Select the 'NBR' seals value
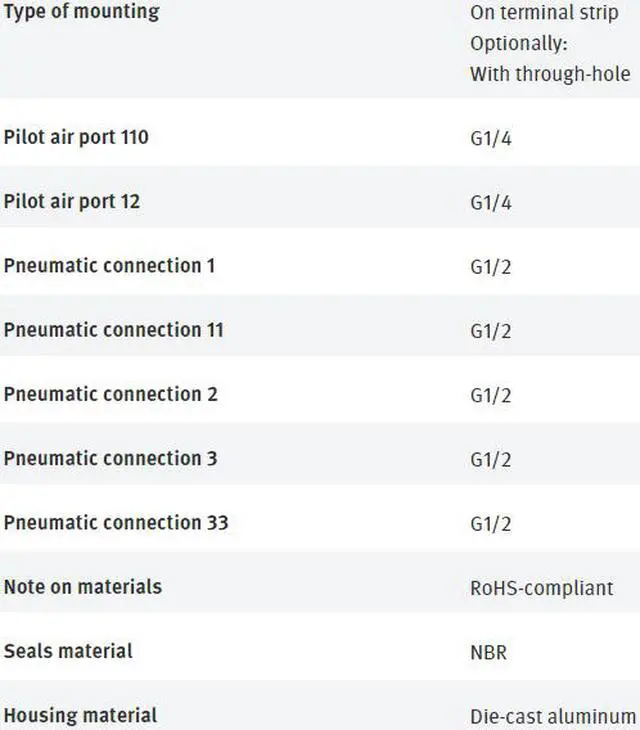Viewport: 640px width, 730px height. pos(489,653)
